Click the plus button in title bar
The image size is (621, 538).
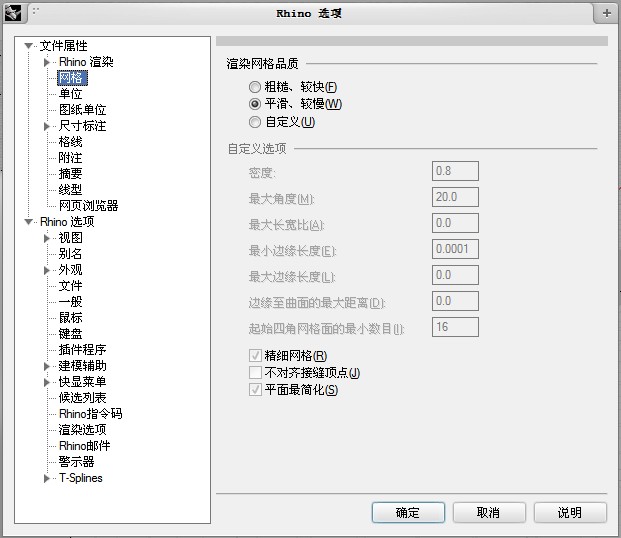point(606,13)
